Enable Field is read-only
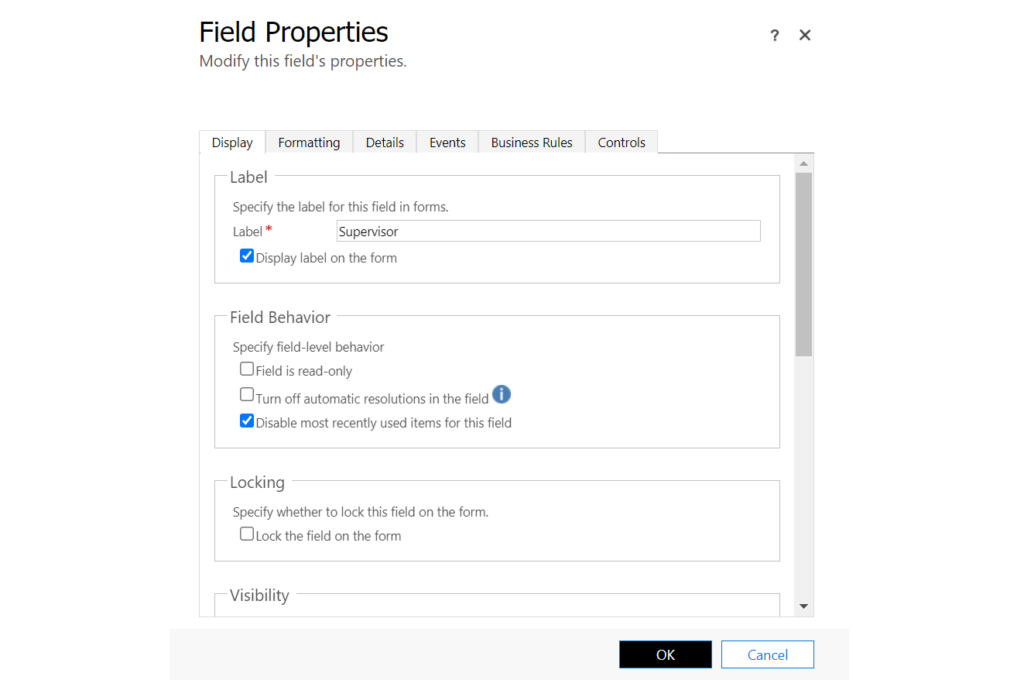Image resolution: width=1024 pixels, height=680 pixels. (247, 368)
